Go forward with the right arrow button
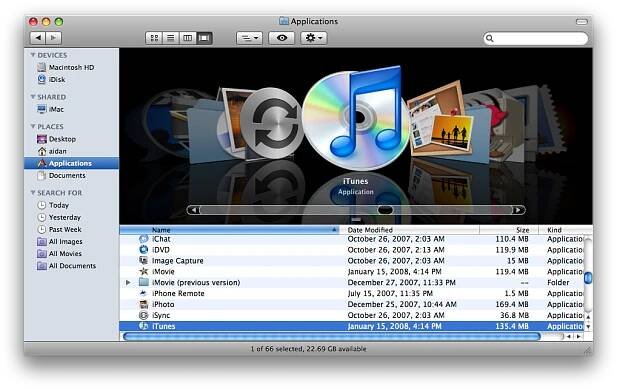 click(54, 38)
